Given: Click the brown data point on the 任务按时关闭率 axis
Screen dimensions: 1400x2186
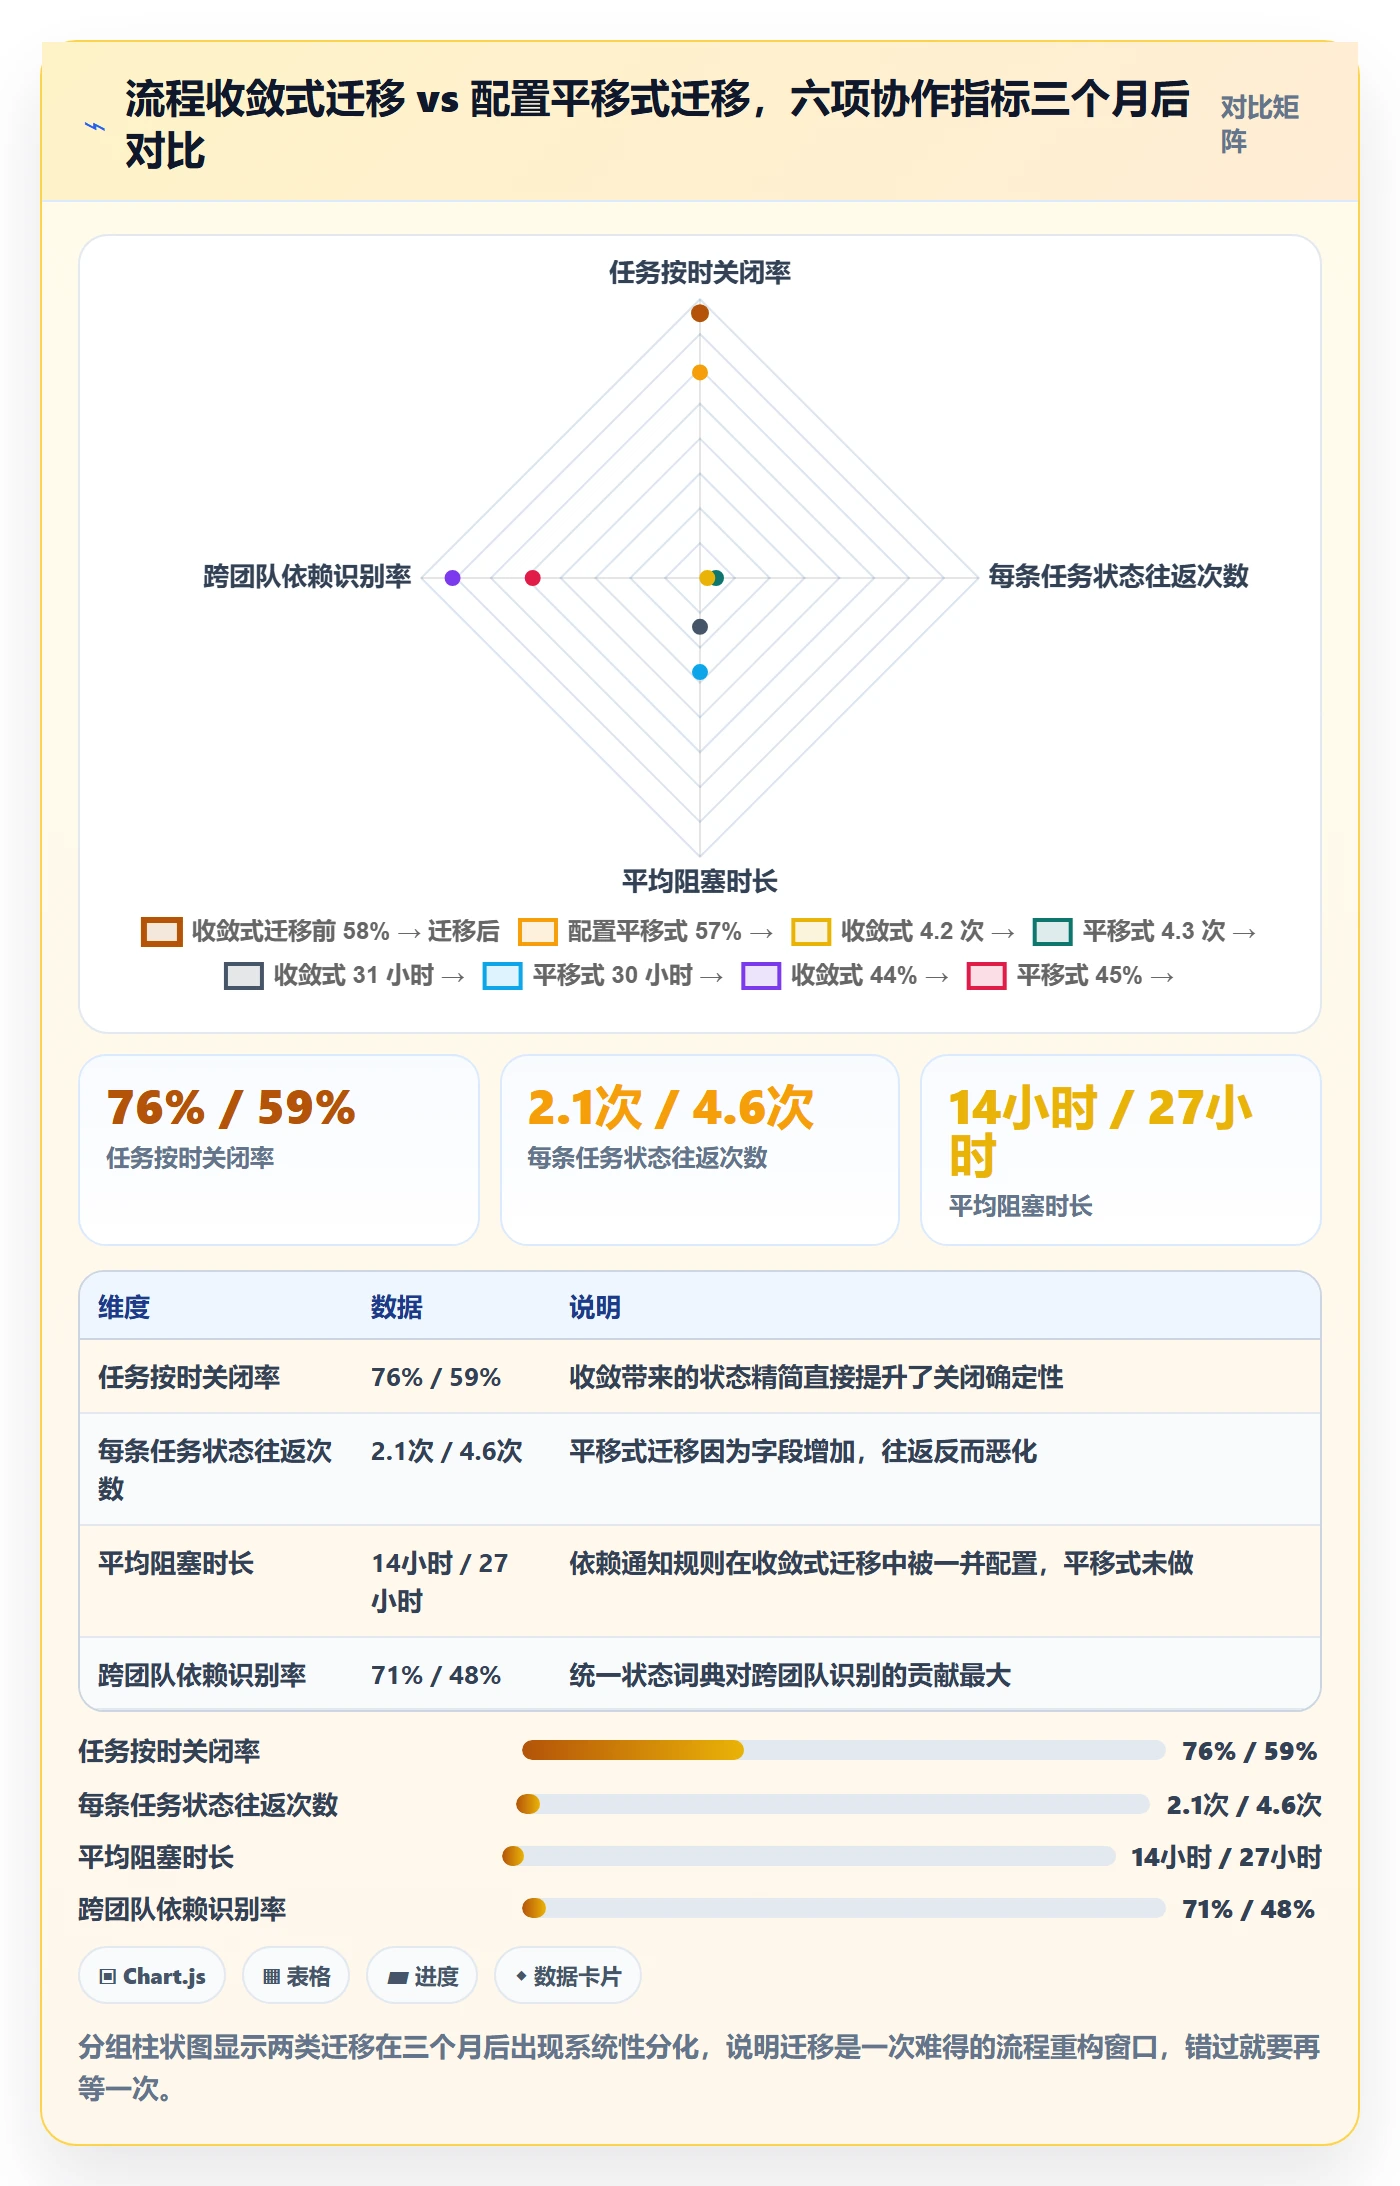Looking at the screenshot, I should tap(700, 313).
